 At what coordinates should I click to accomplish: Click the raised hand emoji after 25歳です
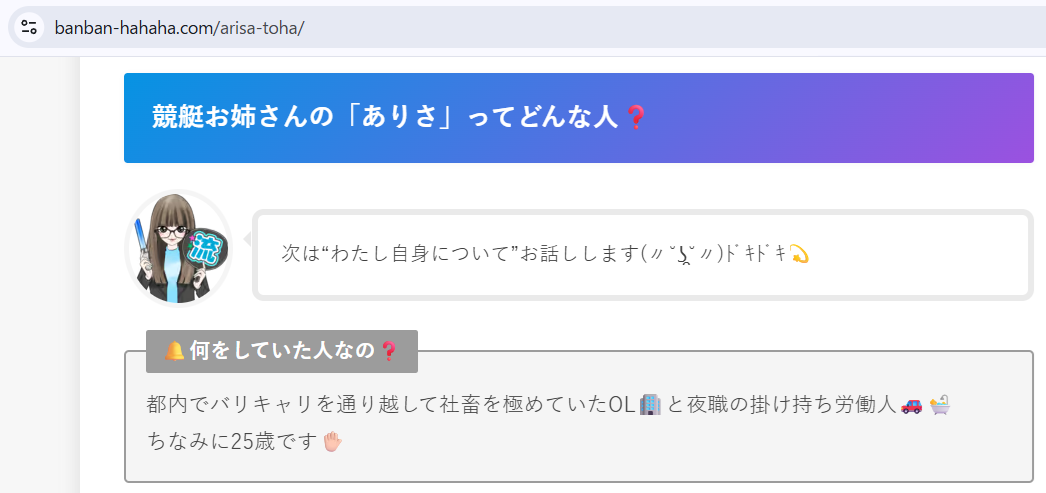pos(333,441)
